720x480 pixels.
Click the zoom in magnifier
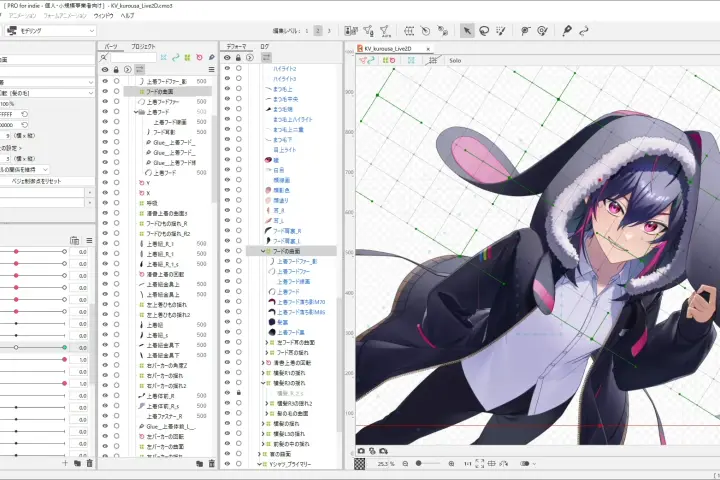pyautogui.click(x=451, y=463)
